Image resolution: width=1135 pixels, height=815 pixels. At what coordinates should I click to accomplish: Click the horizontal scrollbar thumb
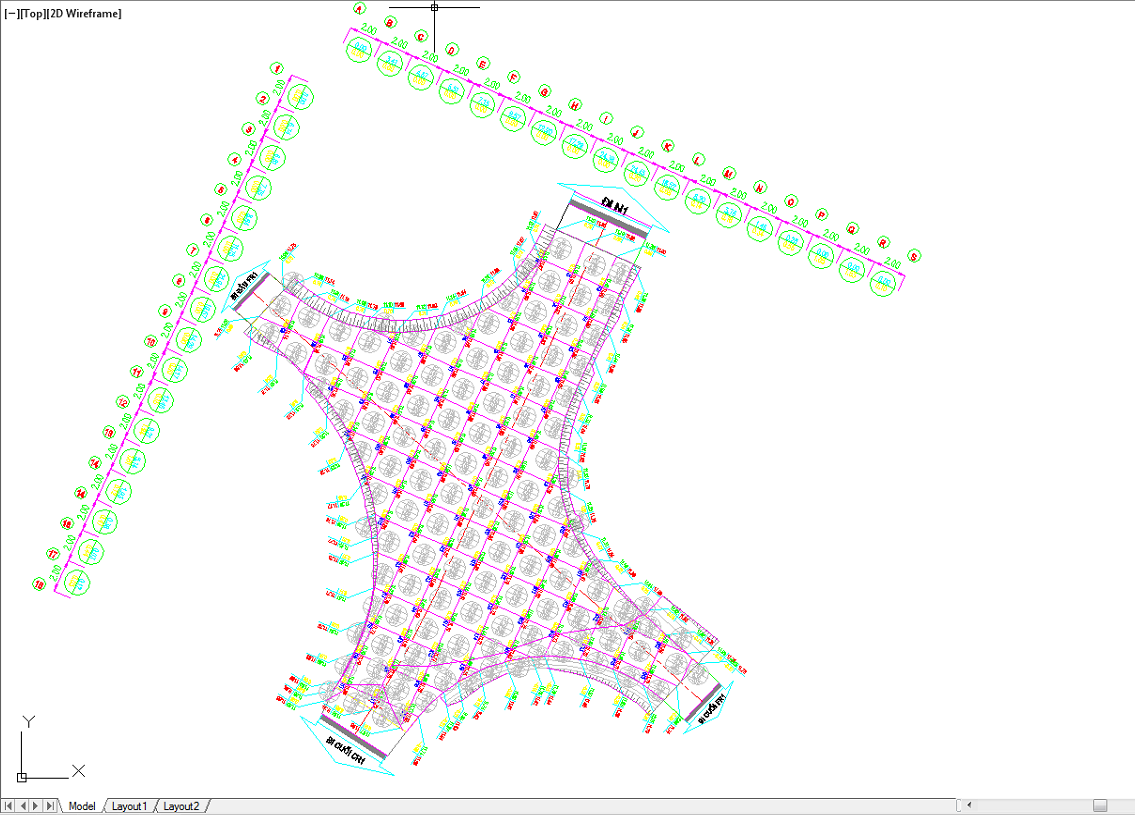coord(1099,806)
